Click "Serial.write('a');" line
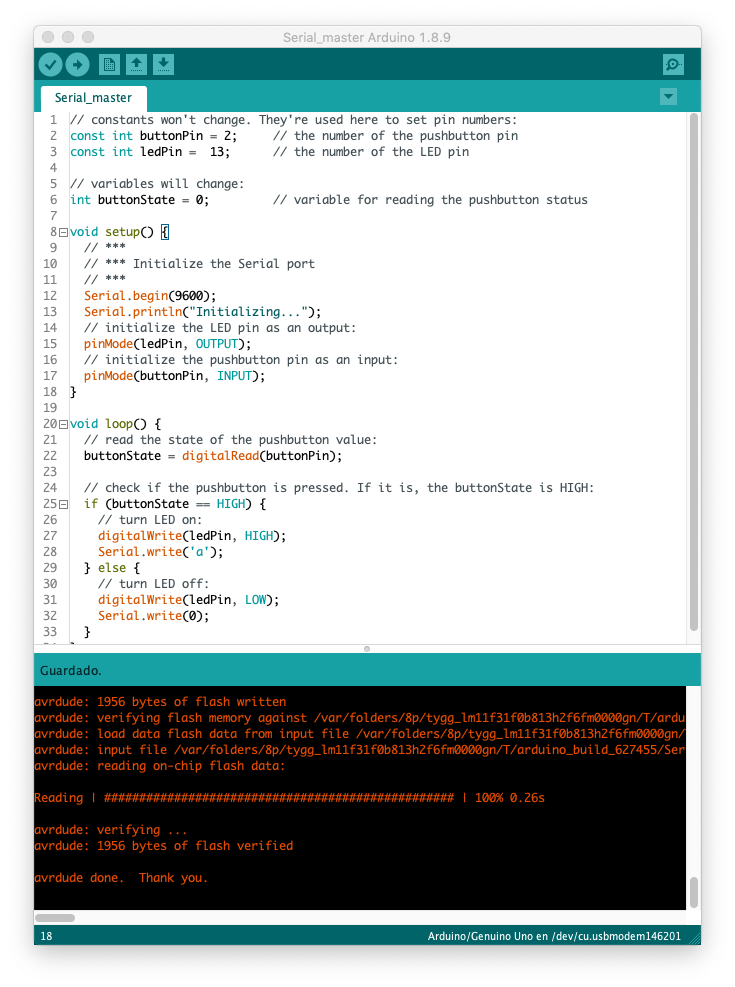Screen dimensions: 735x987 point(160,552)
